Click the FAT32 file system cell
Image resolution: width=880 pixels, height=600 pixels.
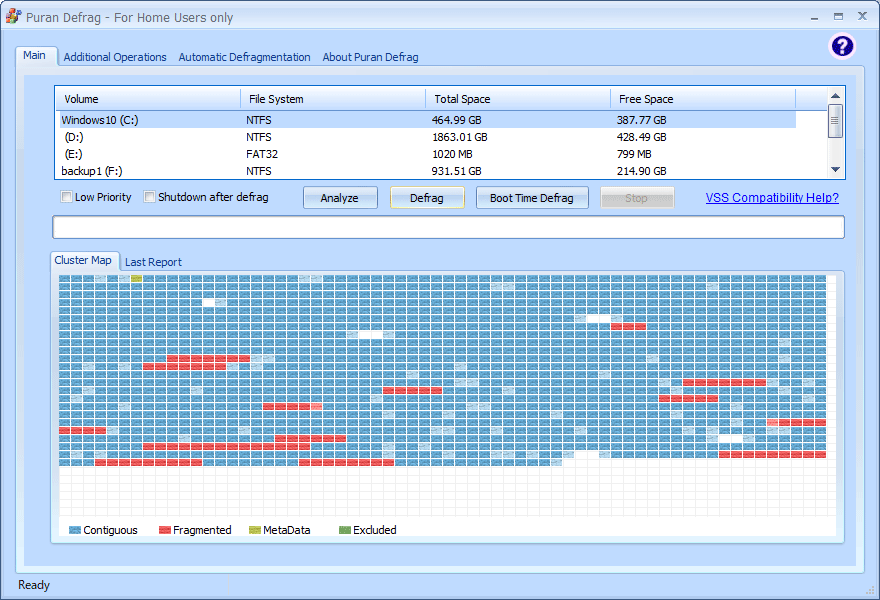click(x=262, y=154)
